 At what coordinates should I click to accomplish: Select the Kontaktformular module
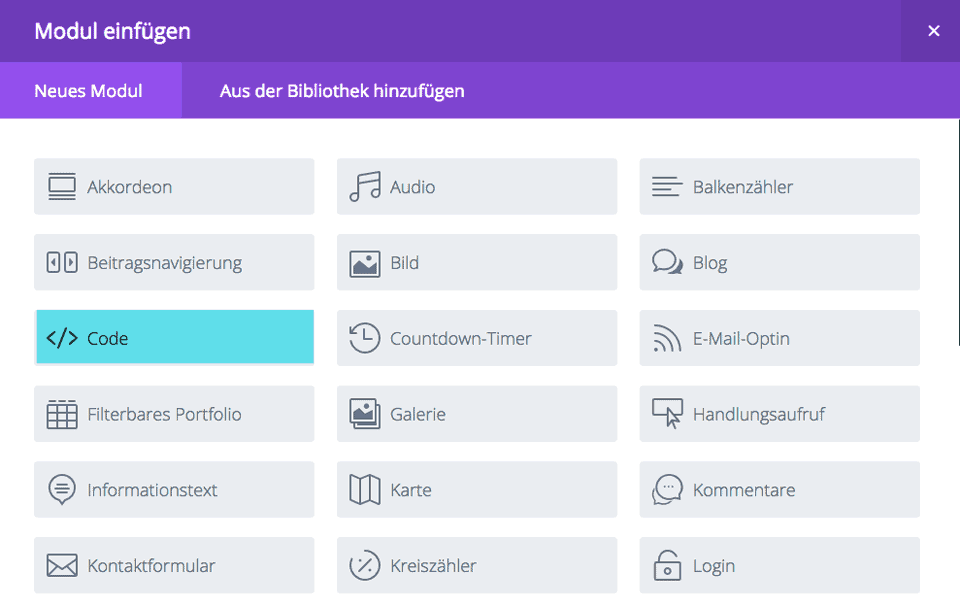174,565
